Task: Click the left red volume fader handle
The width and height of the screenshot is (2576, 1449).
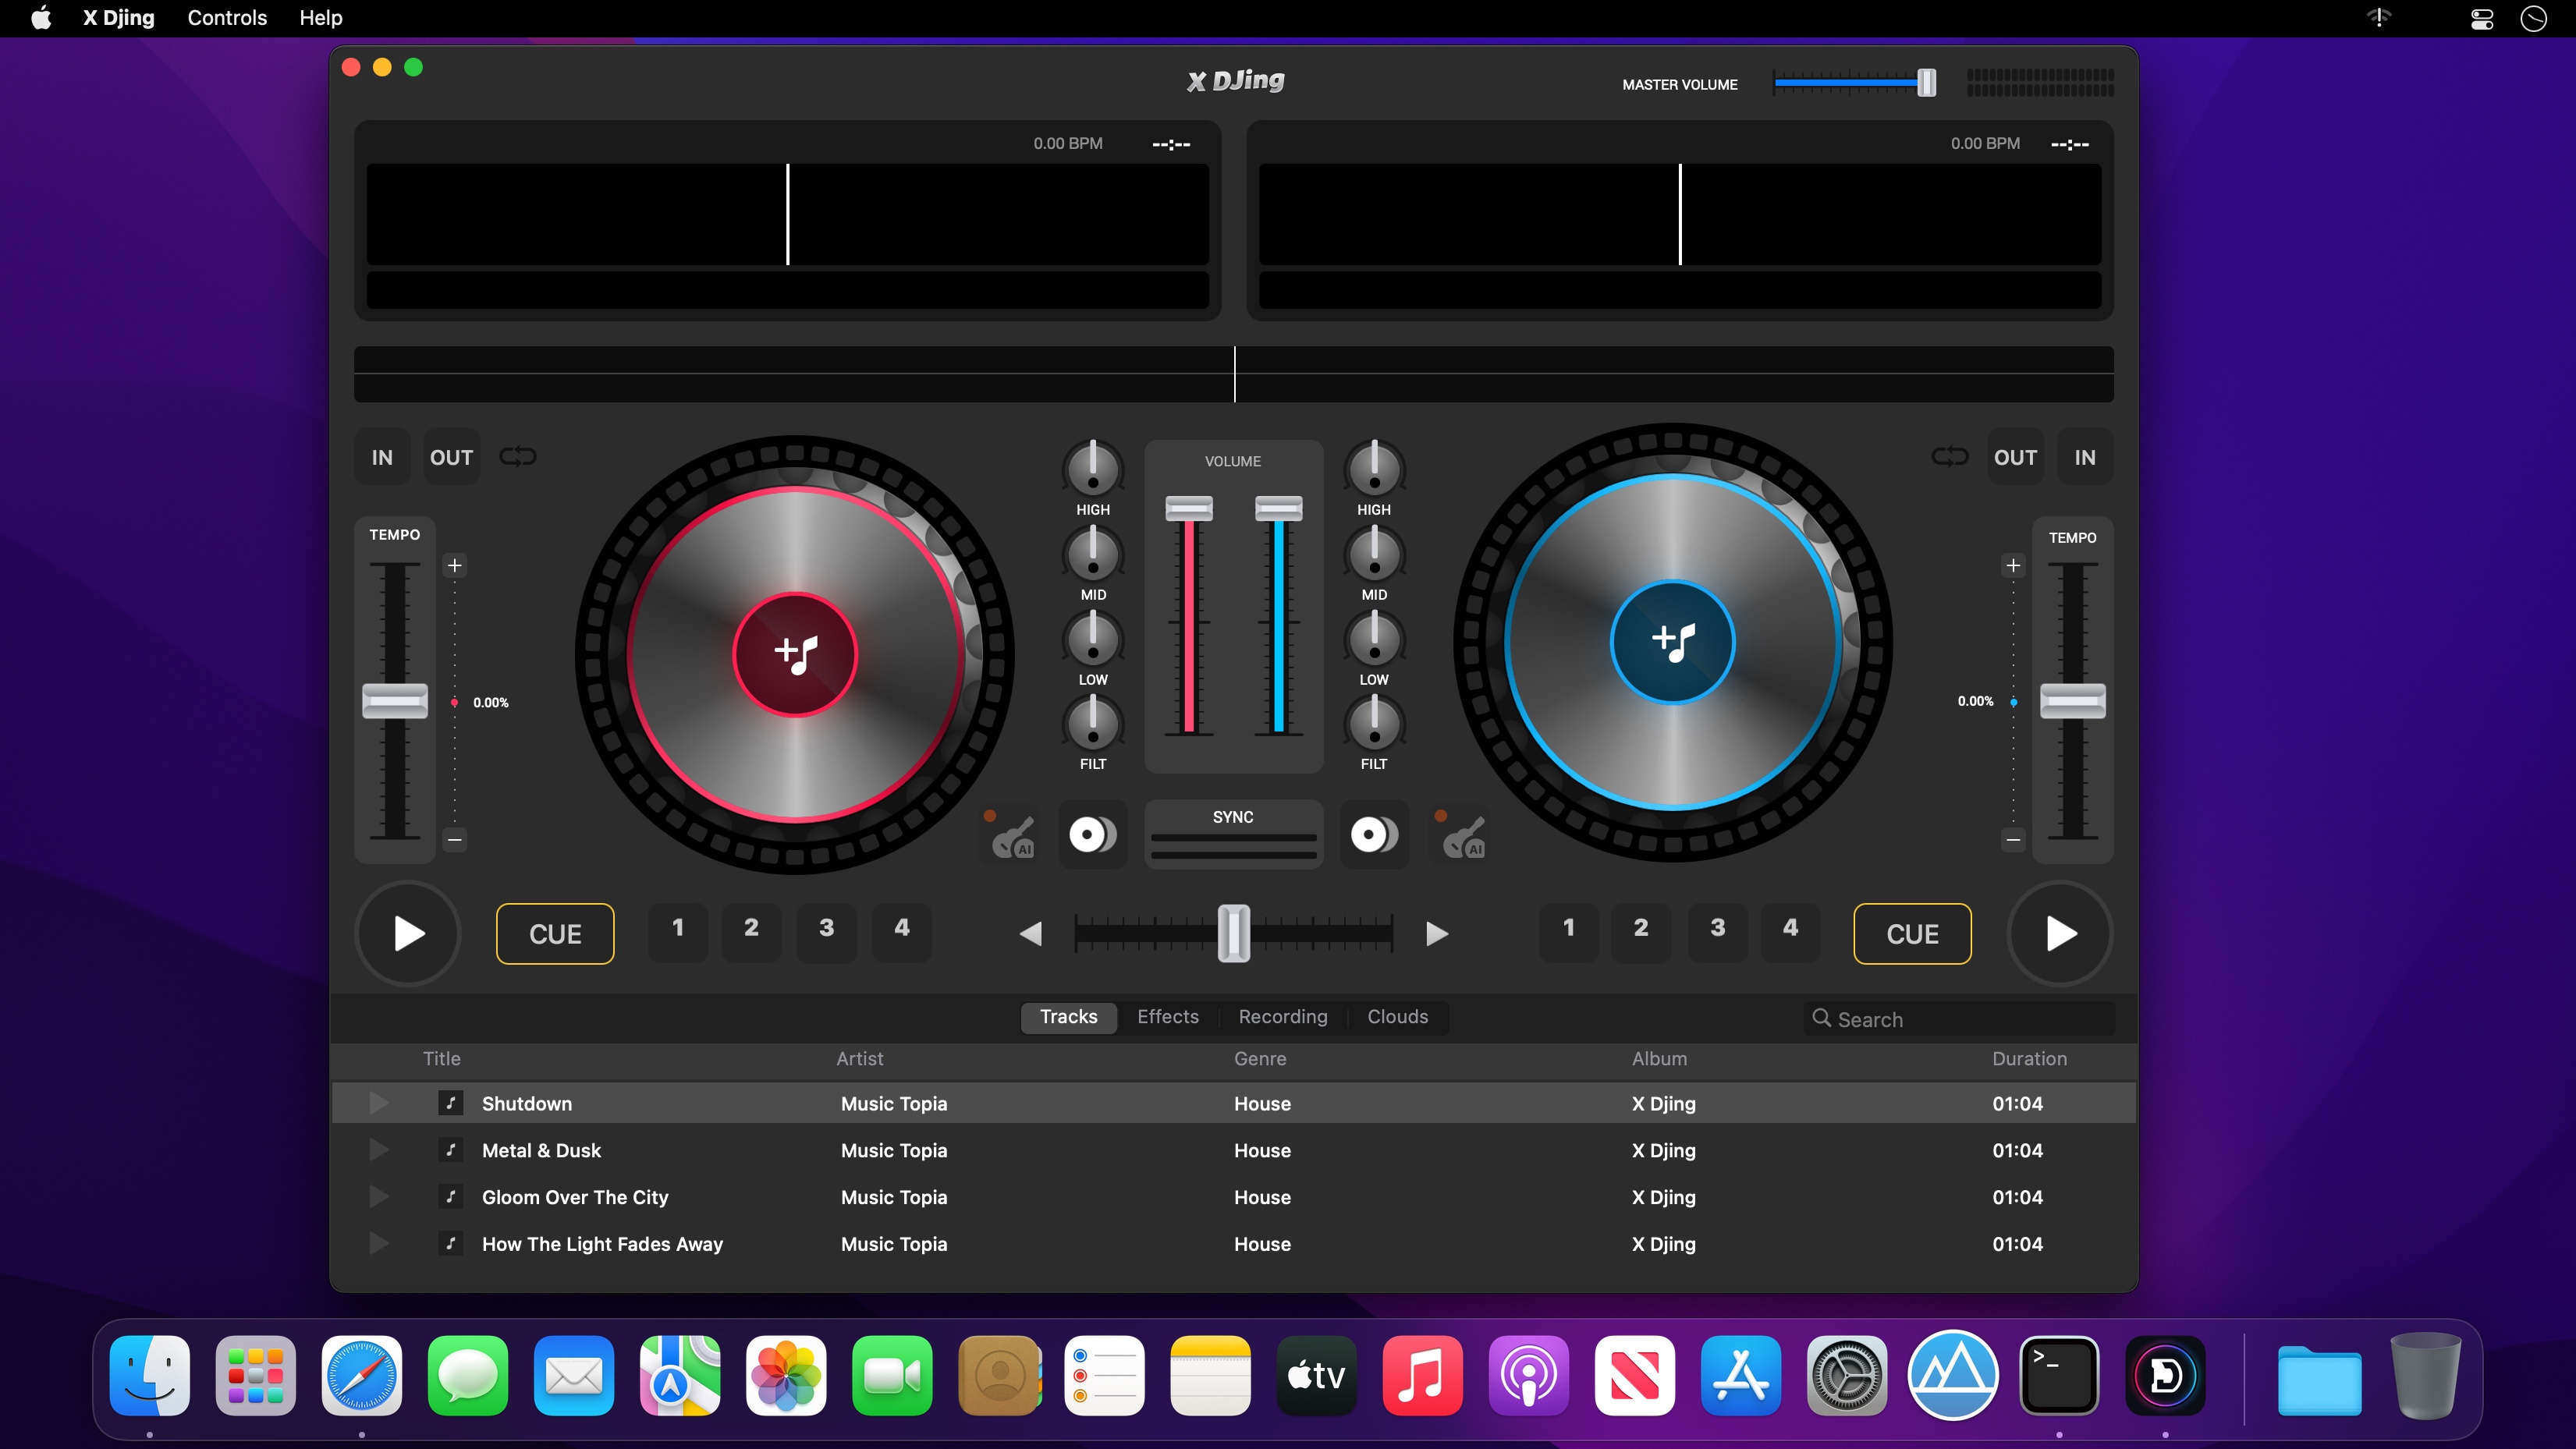Action: (x=1189, y=508)
